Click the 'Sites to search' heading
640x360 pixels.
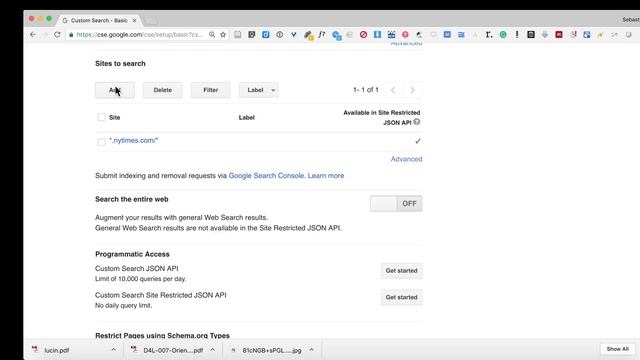(x=120, y=64)
